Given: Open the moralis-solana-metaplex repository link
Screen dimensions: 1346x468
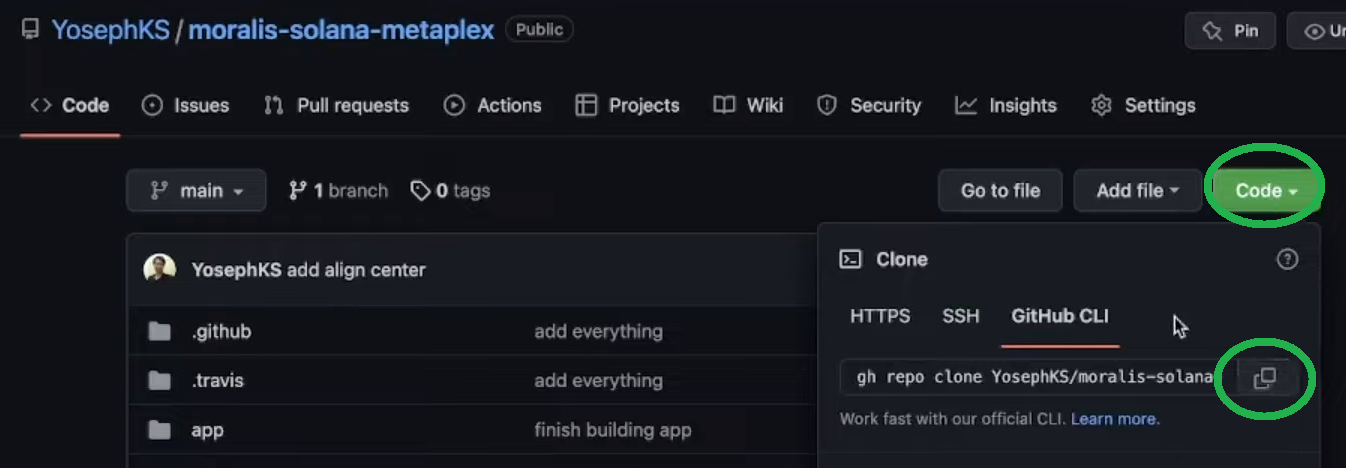Looking at the screenshot, I should (x=341, y=30).
